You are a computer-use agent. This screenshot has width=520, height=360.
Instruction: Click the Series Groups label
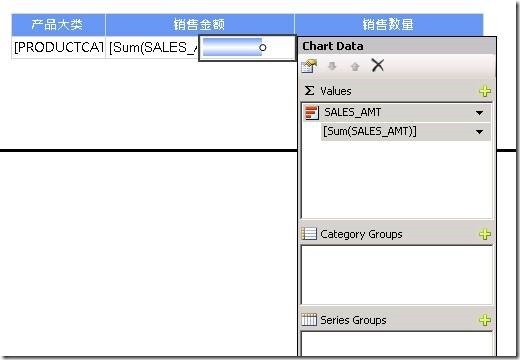click(x=353, y=320)
